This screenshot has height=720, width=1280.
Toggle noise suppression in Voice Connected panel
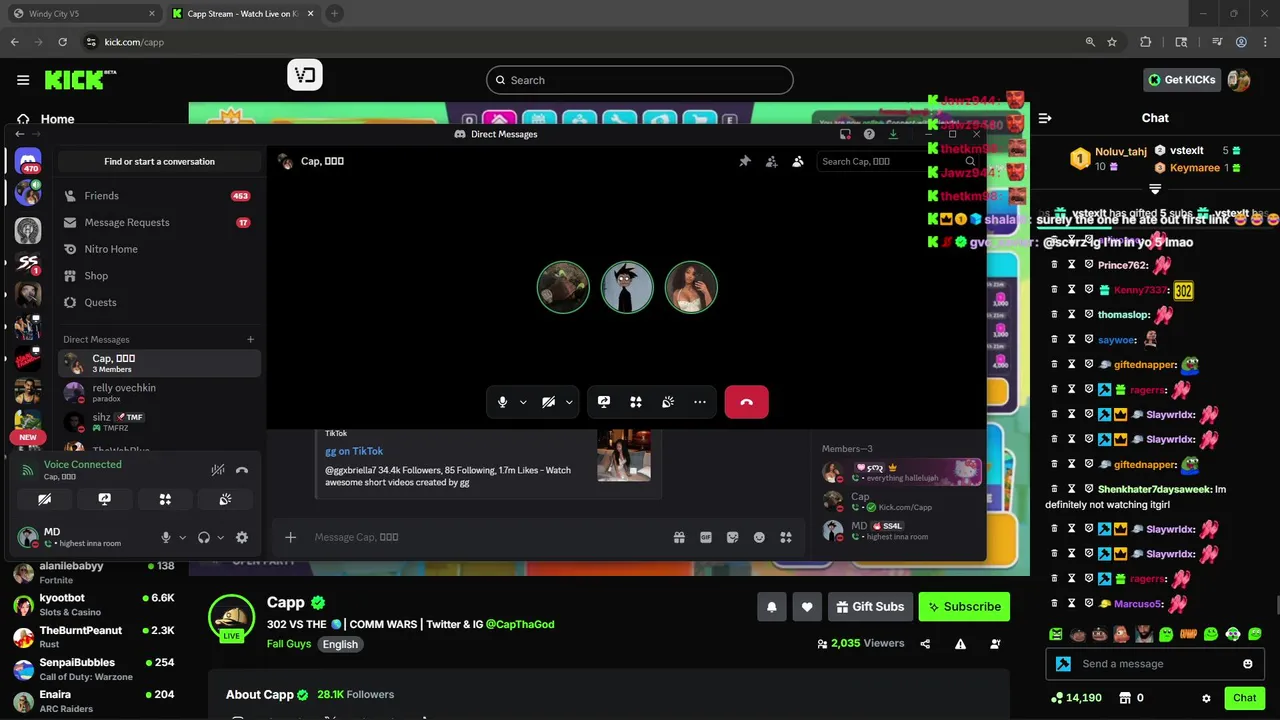(x=217, y=470)
